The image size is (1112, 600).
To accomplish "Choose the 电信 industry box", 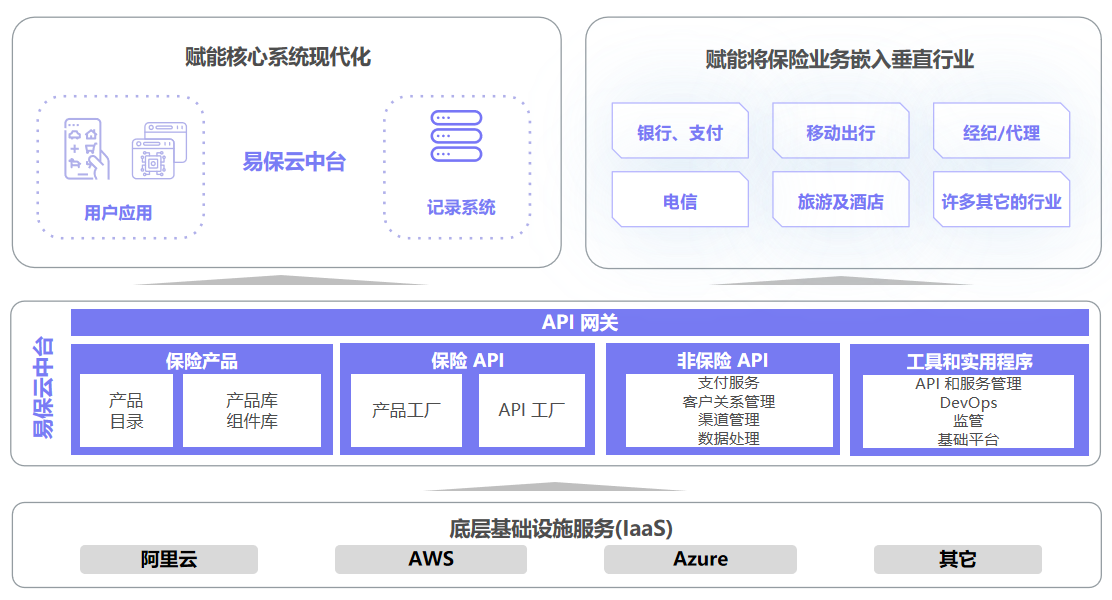I will click(680, 201).
